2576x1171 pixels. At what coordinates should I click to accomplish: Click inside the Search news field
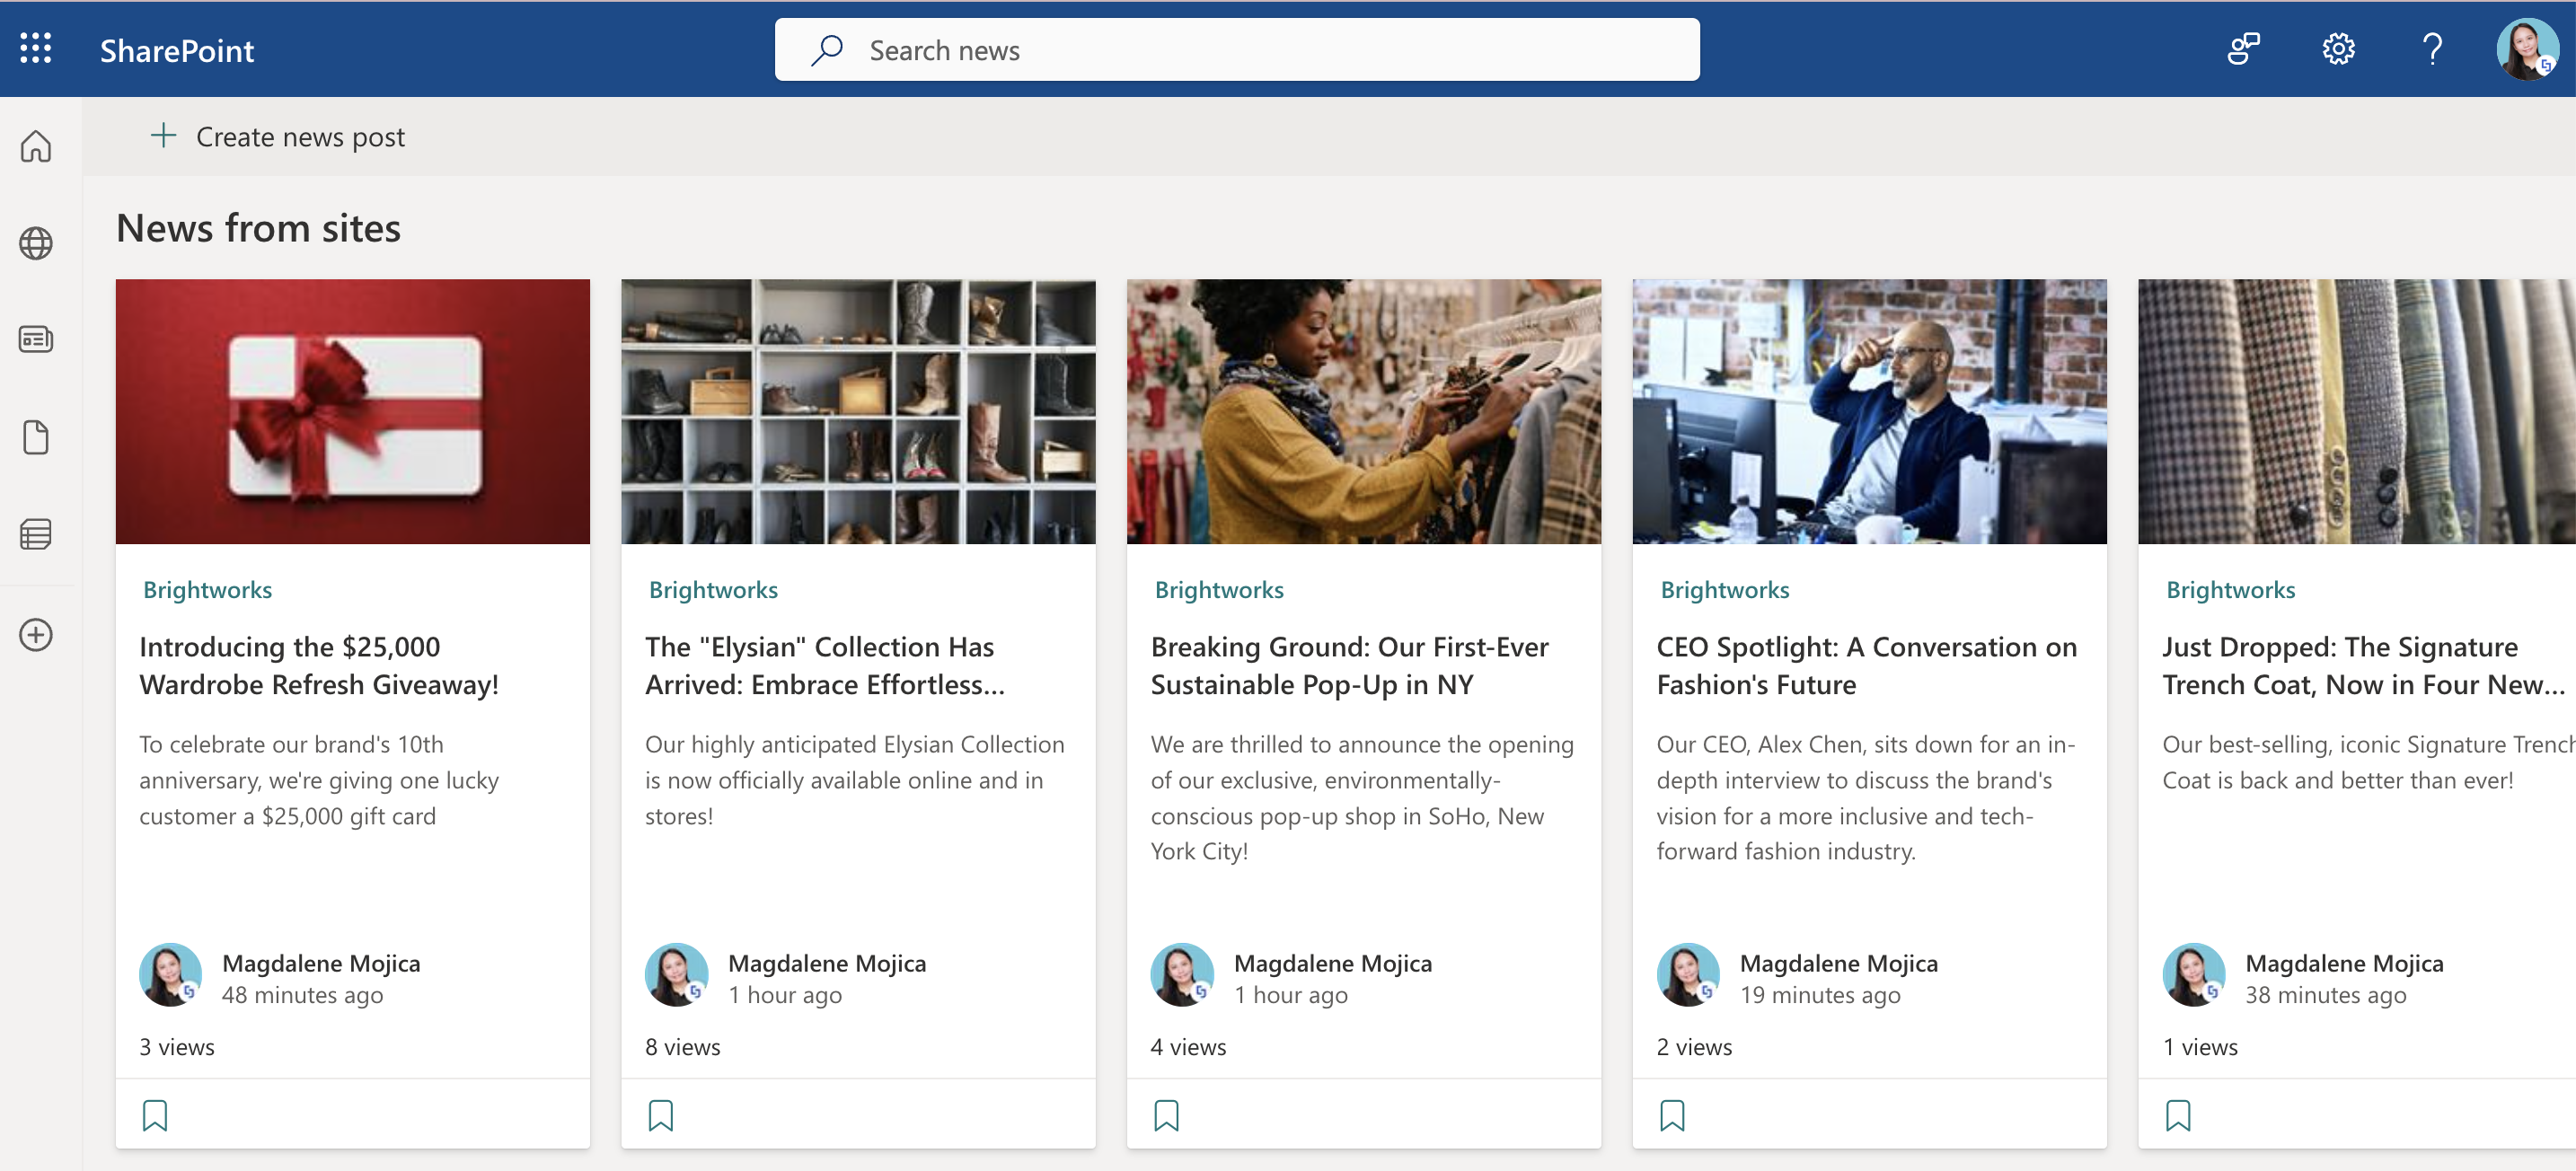point(1237,49)
